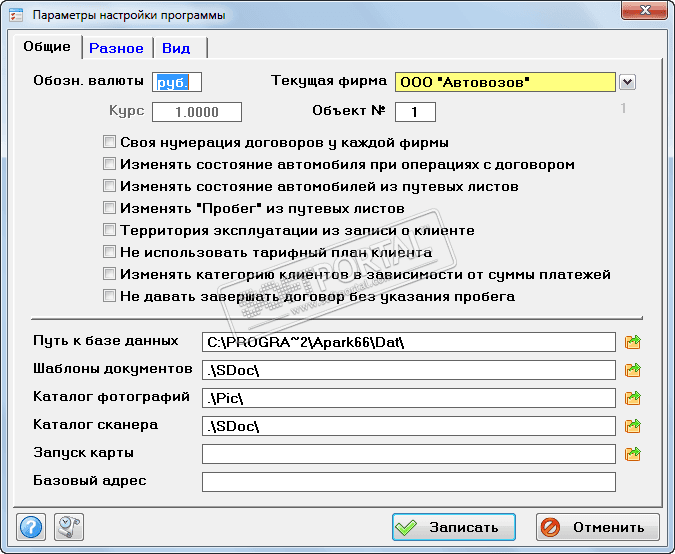Click the browse folder icon for Каталог фотографий

(632, 398)
